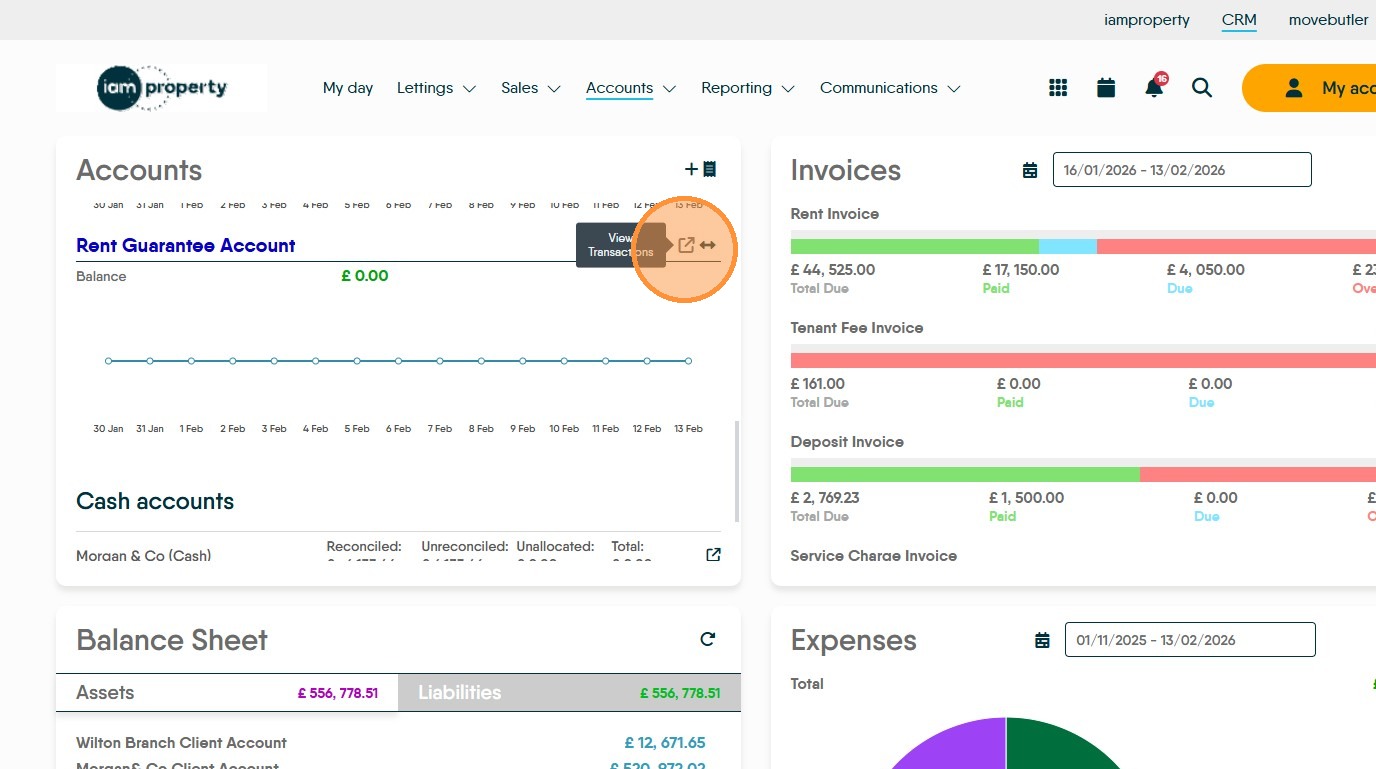1376x769 pixels.
Task: Expand the Lettings dropdown menu
Action: [x=437, y=88]
